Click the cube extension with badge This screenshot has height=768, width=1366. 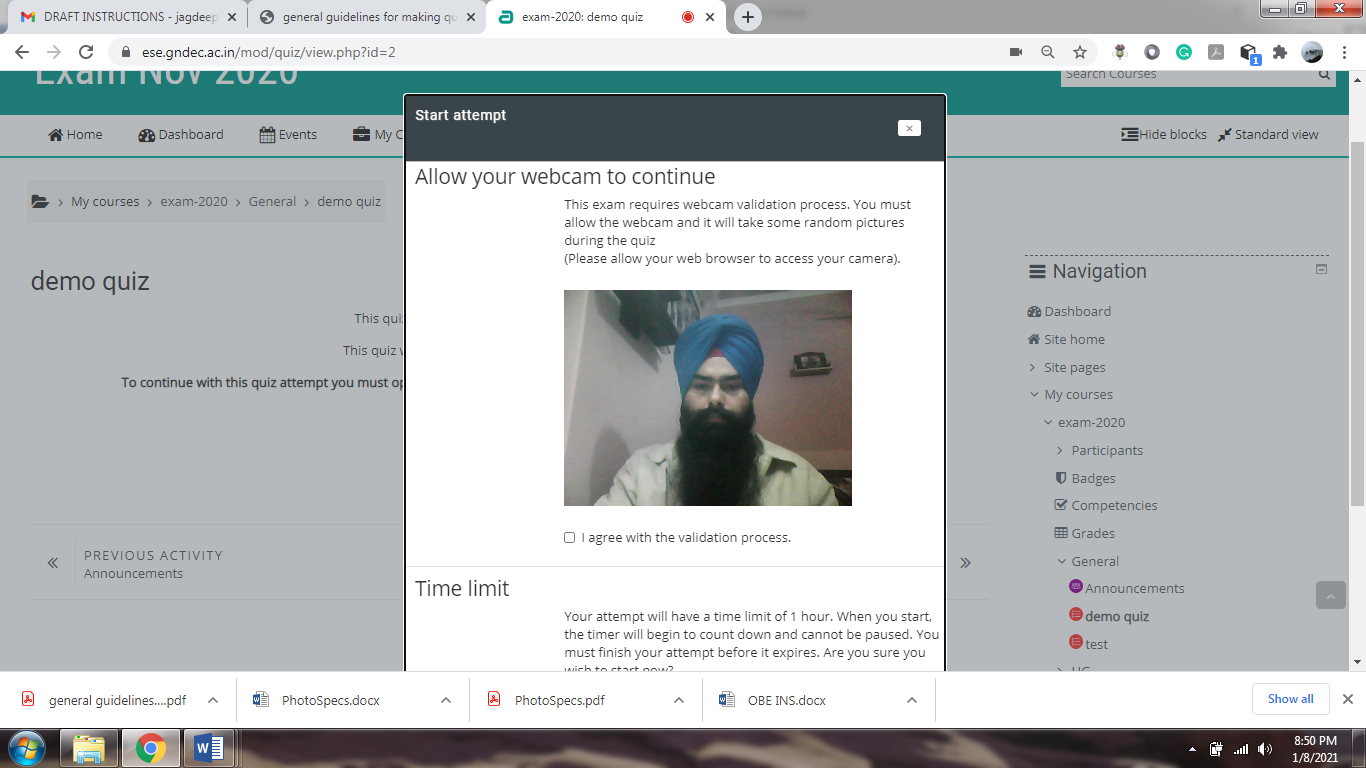[1249, 54]
